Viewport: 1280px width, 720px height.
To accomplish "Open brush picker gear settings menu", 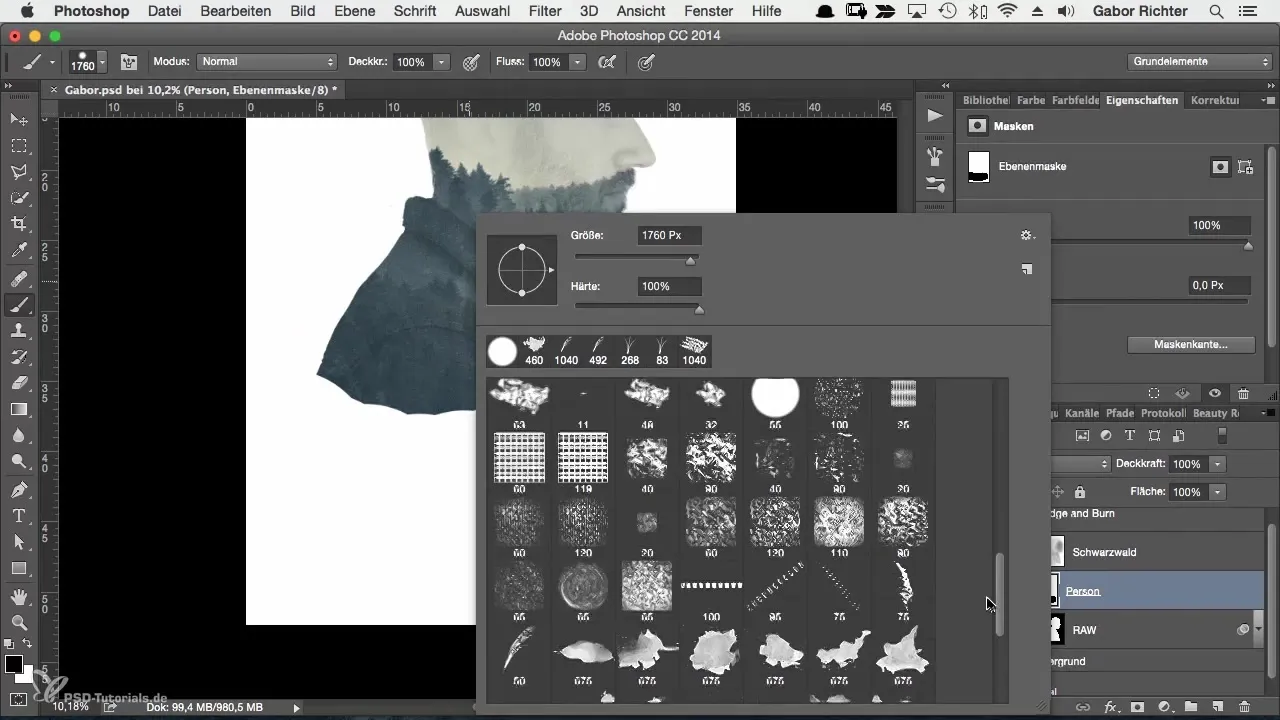I will [x=1027, y=236].
